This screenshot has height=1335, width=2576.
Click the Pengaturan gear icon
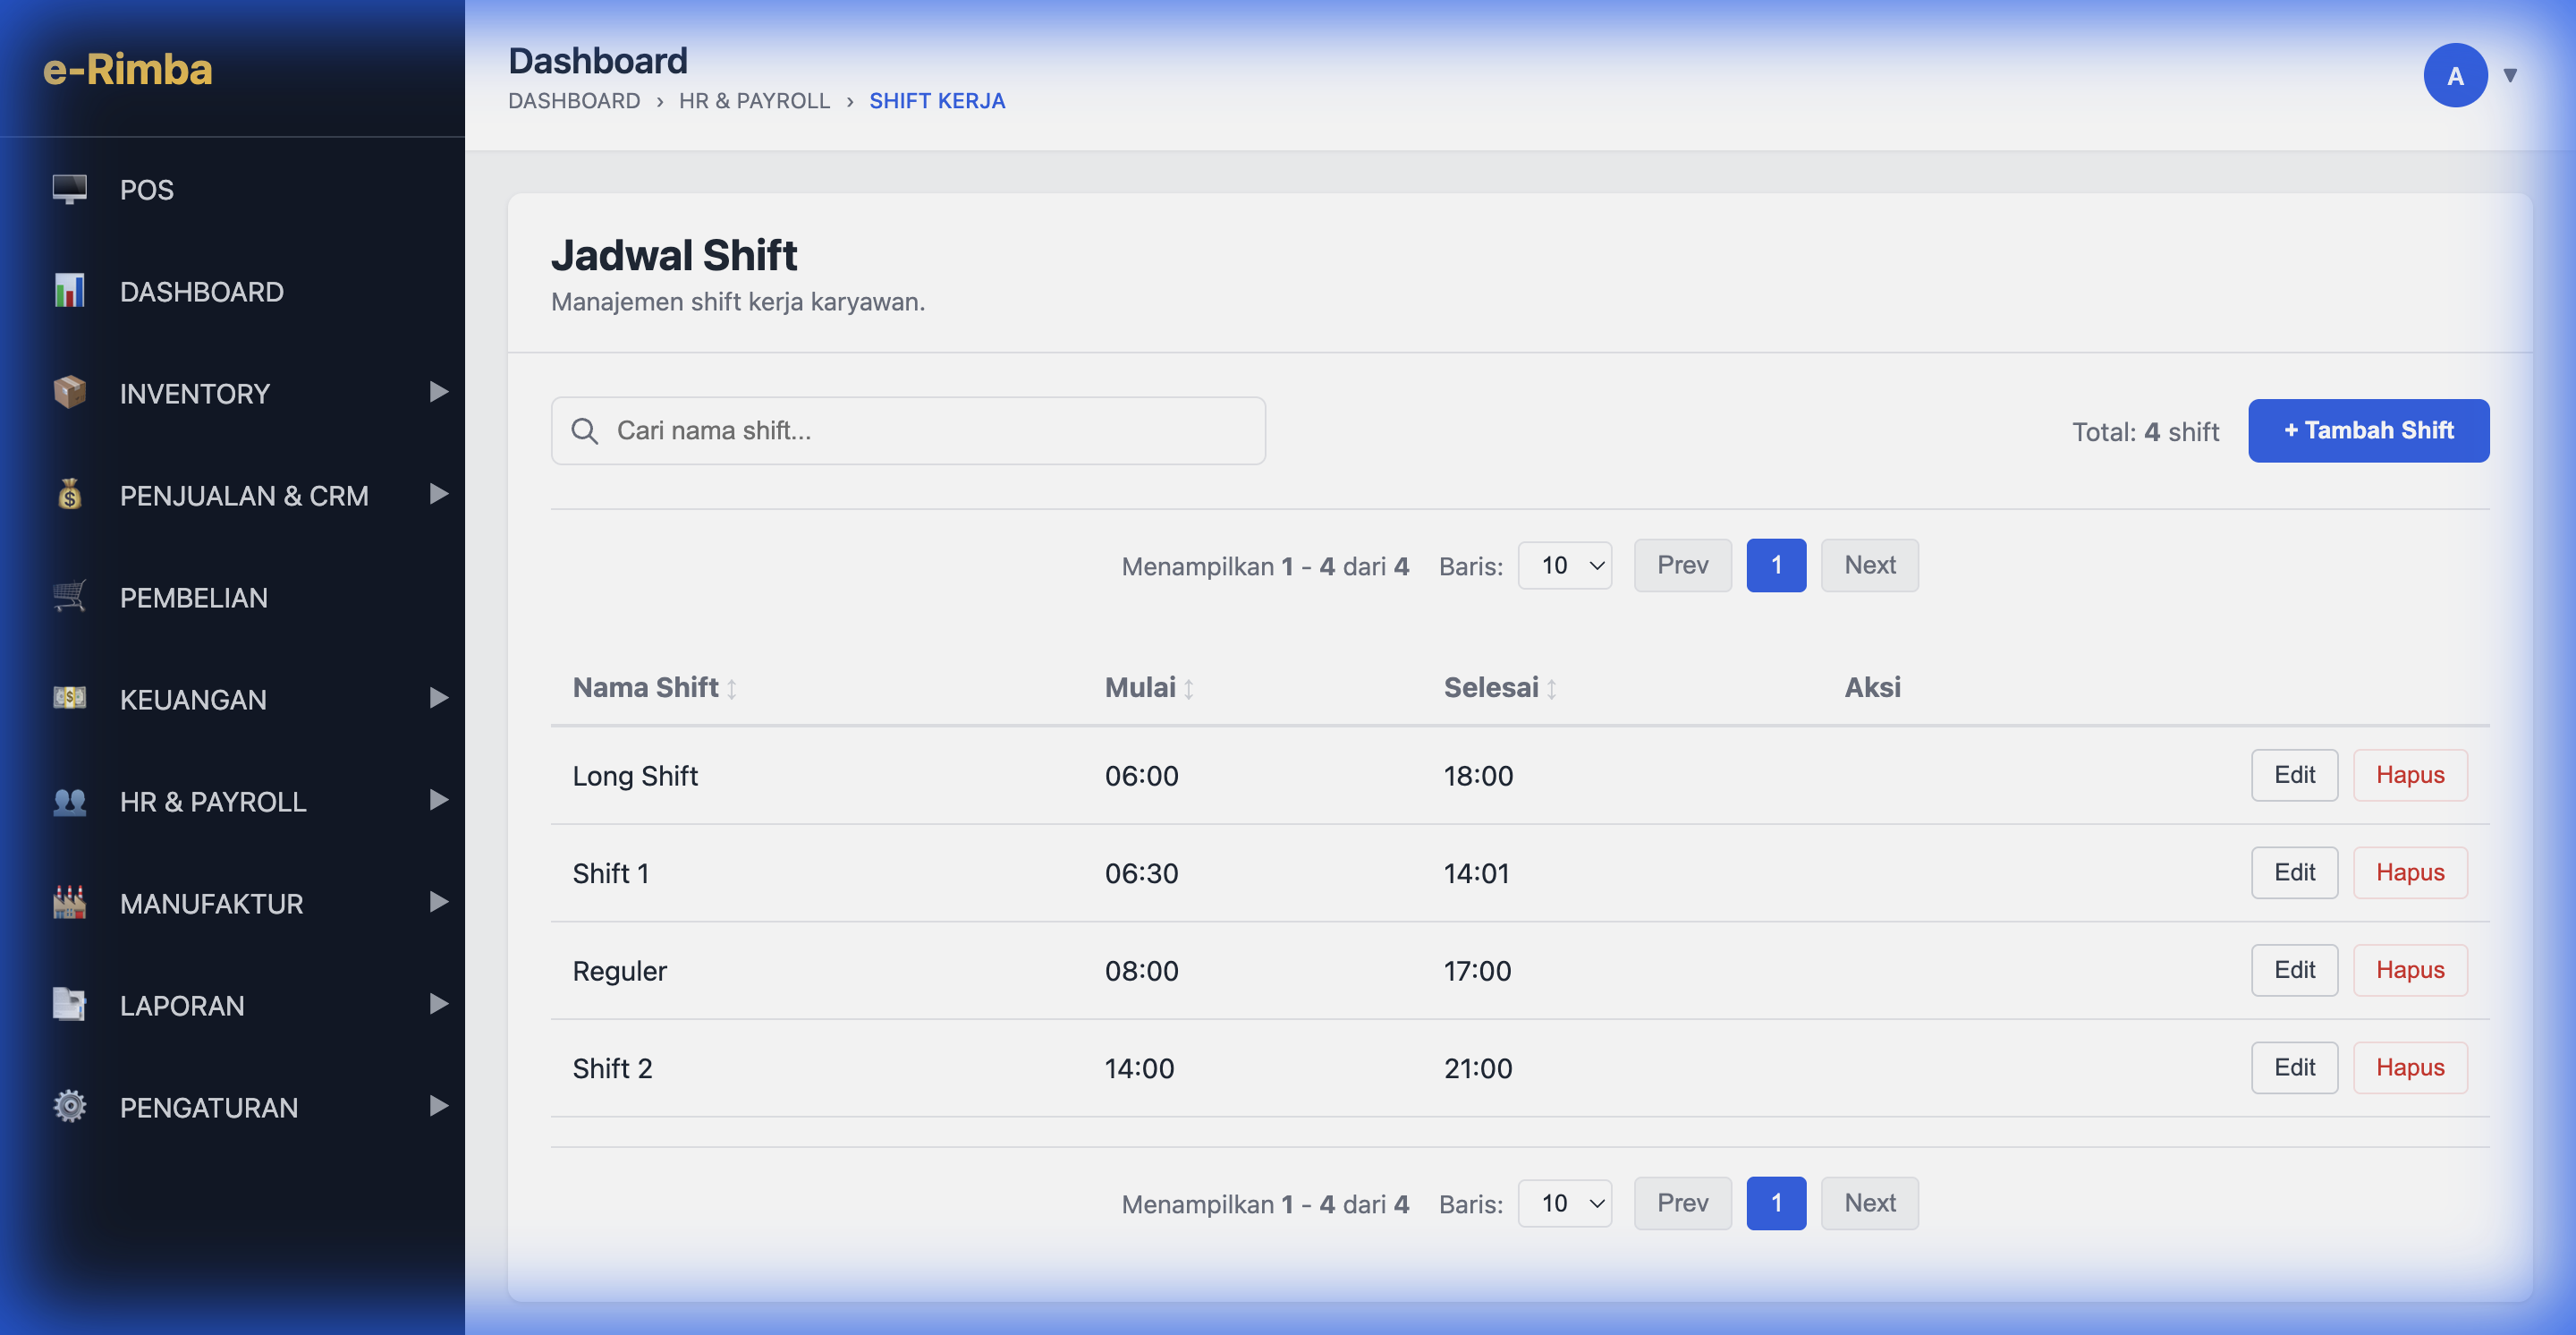(x=68, y=1106)
